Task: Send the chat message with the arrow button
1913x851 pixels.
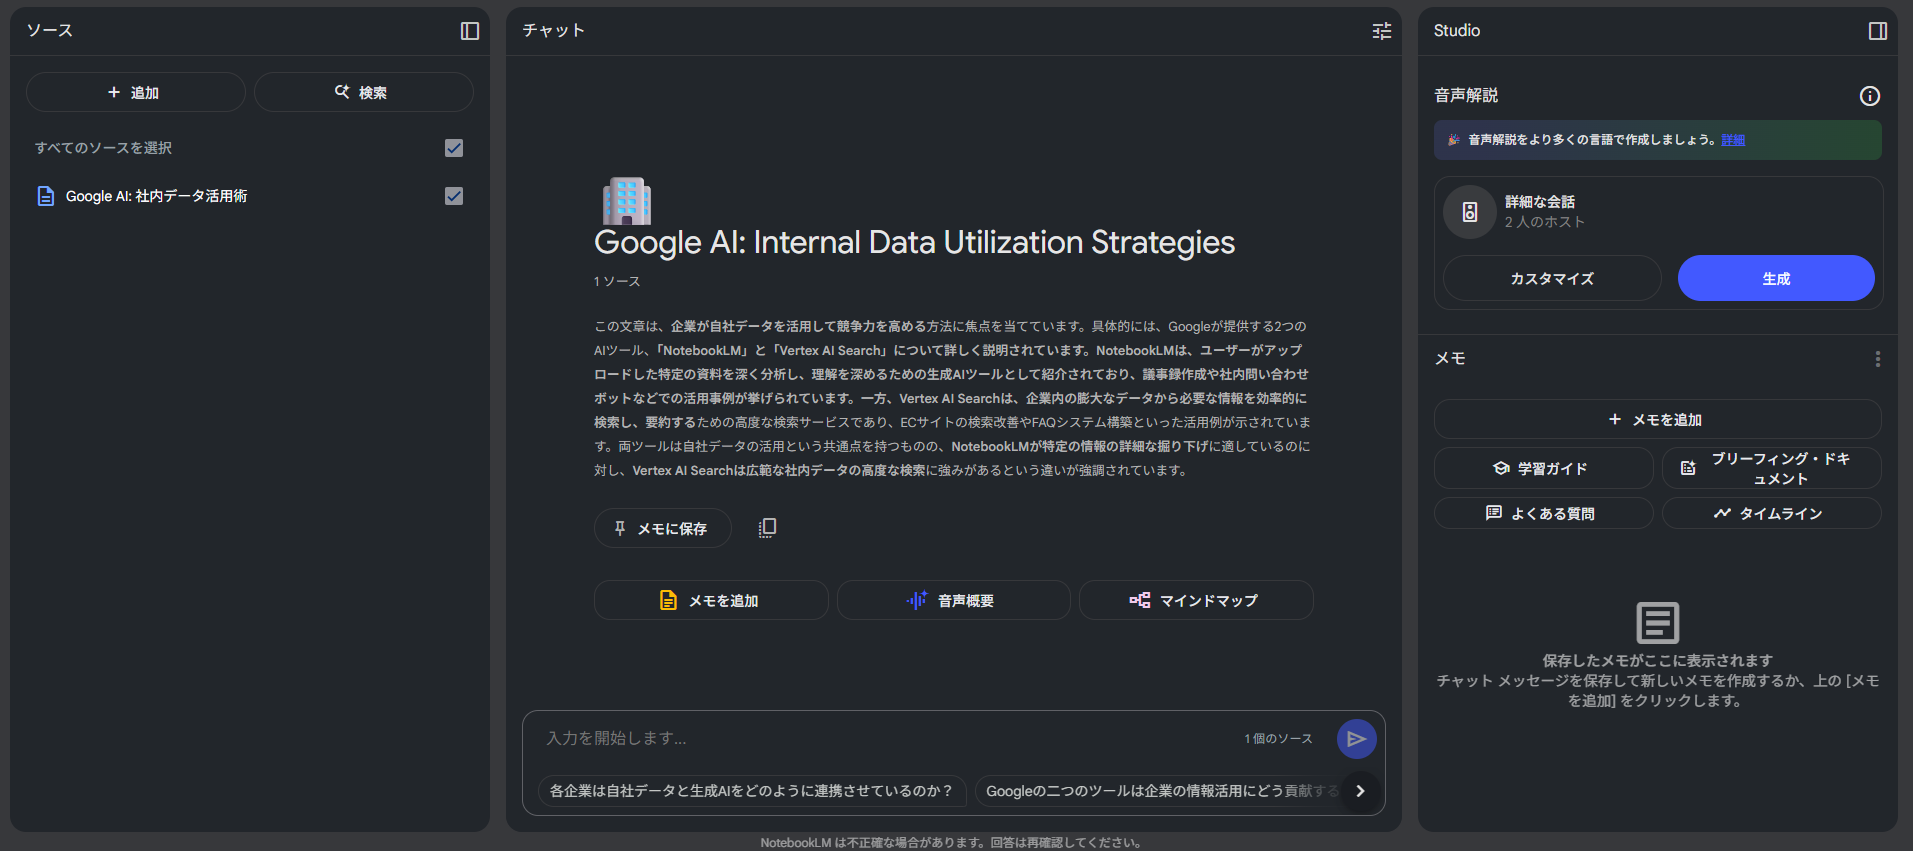Action: click(x=1357, y=739)
